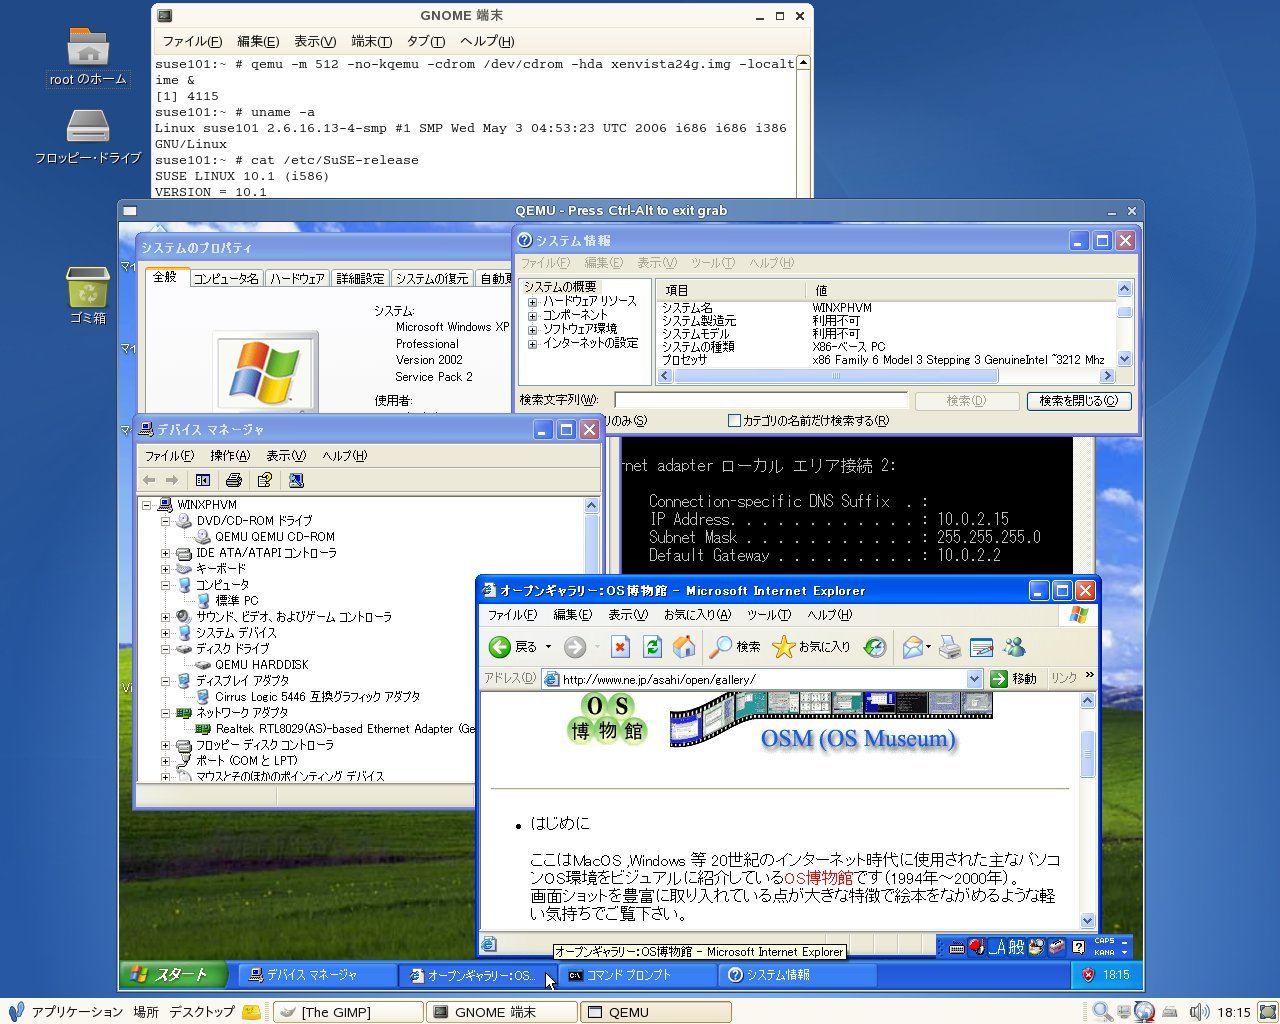This screenshot has height=1024, width=1280.
Task: Select Cirrus Logic 5446 display adapter entry
Action: 317,697
